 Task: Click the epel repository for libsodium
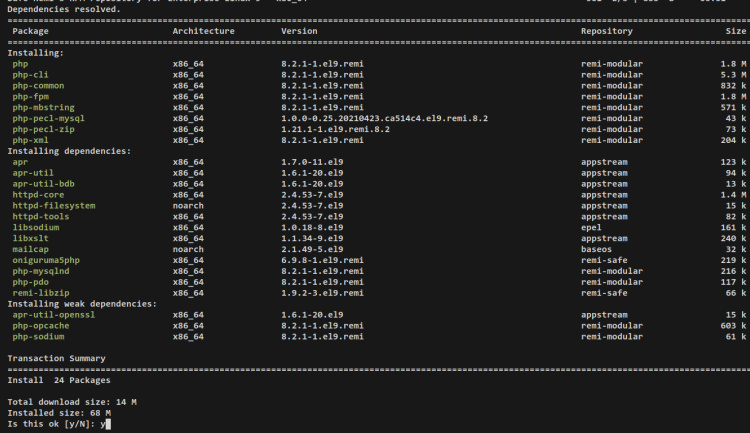(x=591, y=227)
